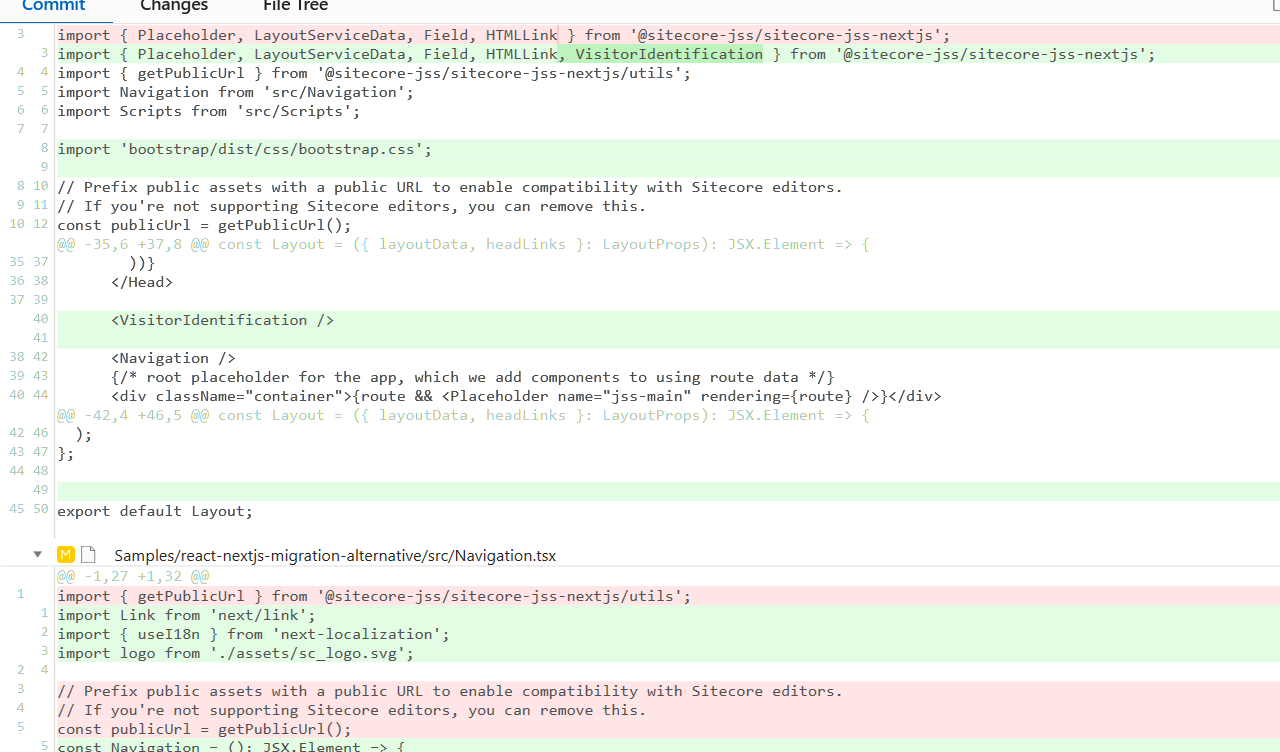1280x752 pixels.
Task: Select the removed HTMLLink import line
Action: 503,35
